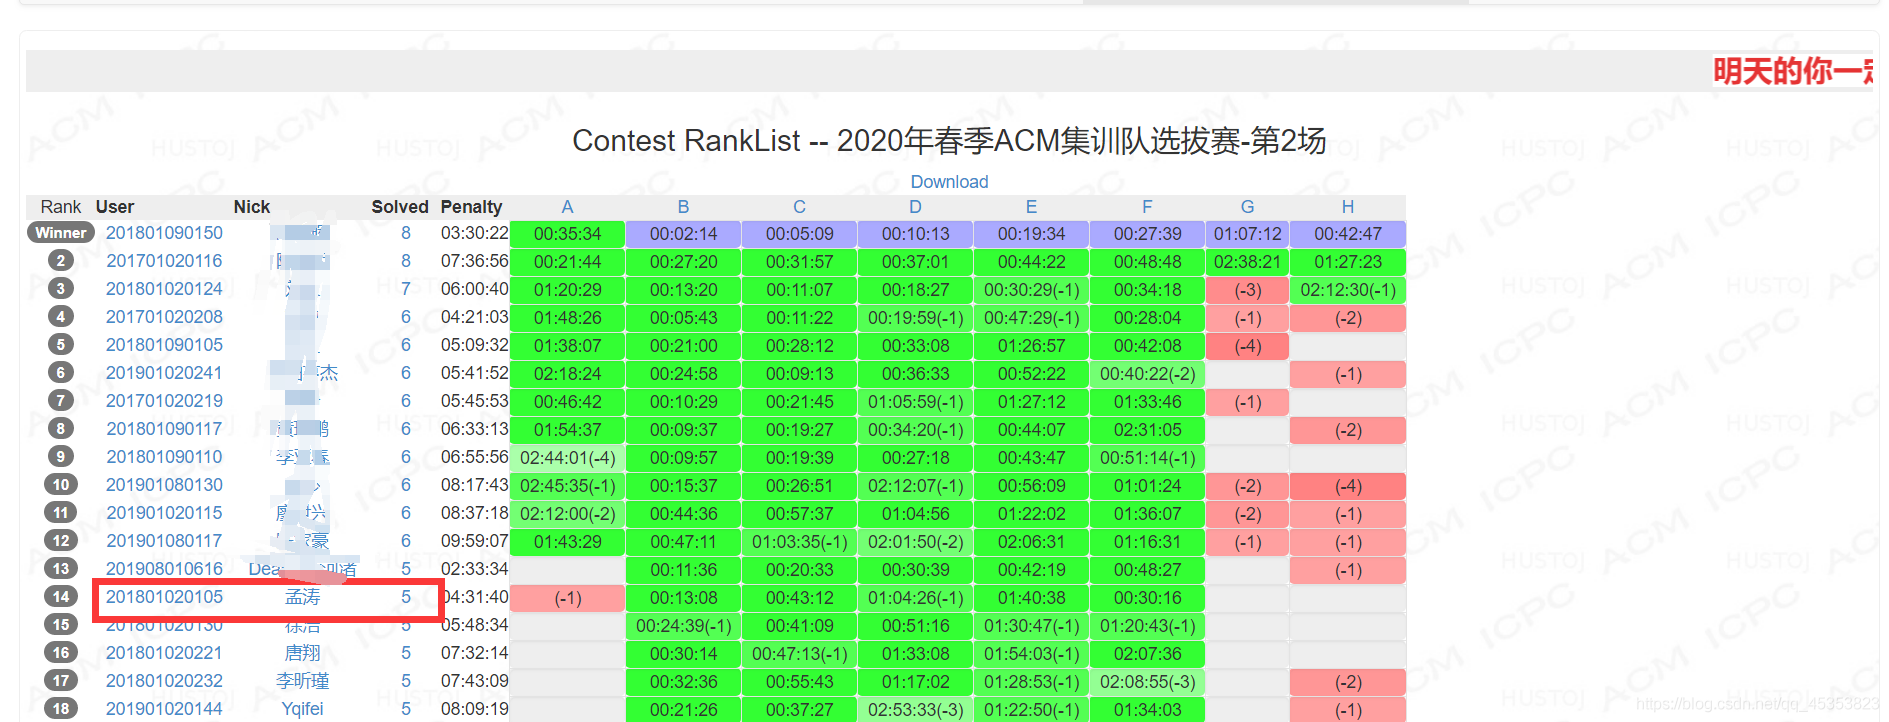The image size is (1889, 722).
Task: Click the red scrolling marquee text 明天的你
Action: pos(1793,71)
